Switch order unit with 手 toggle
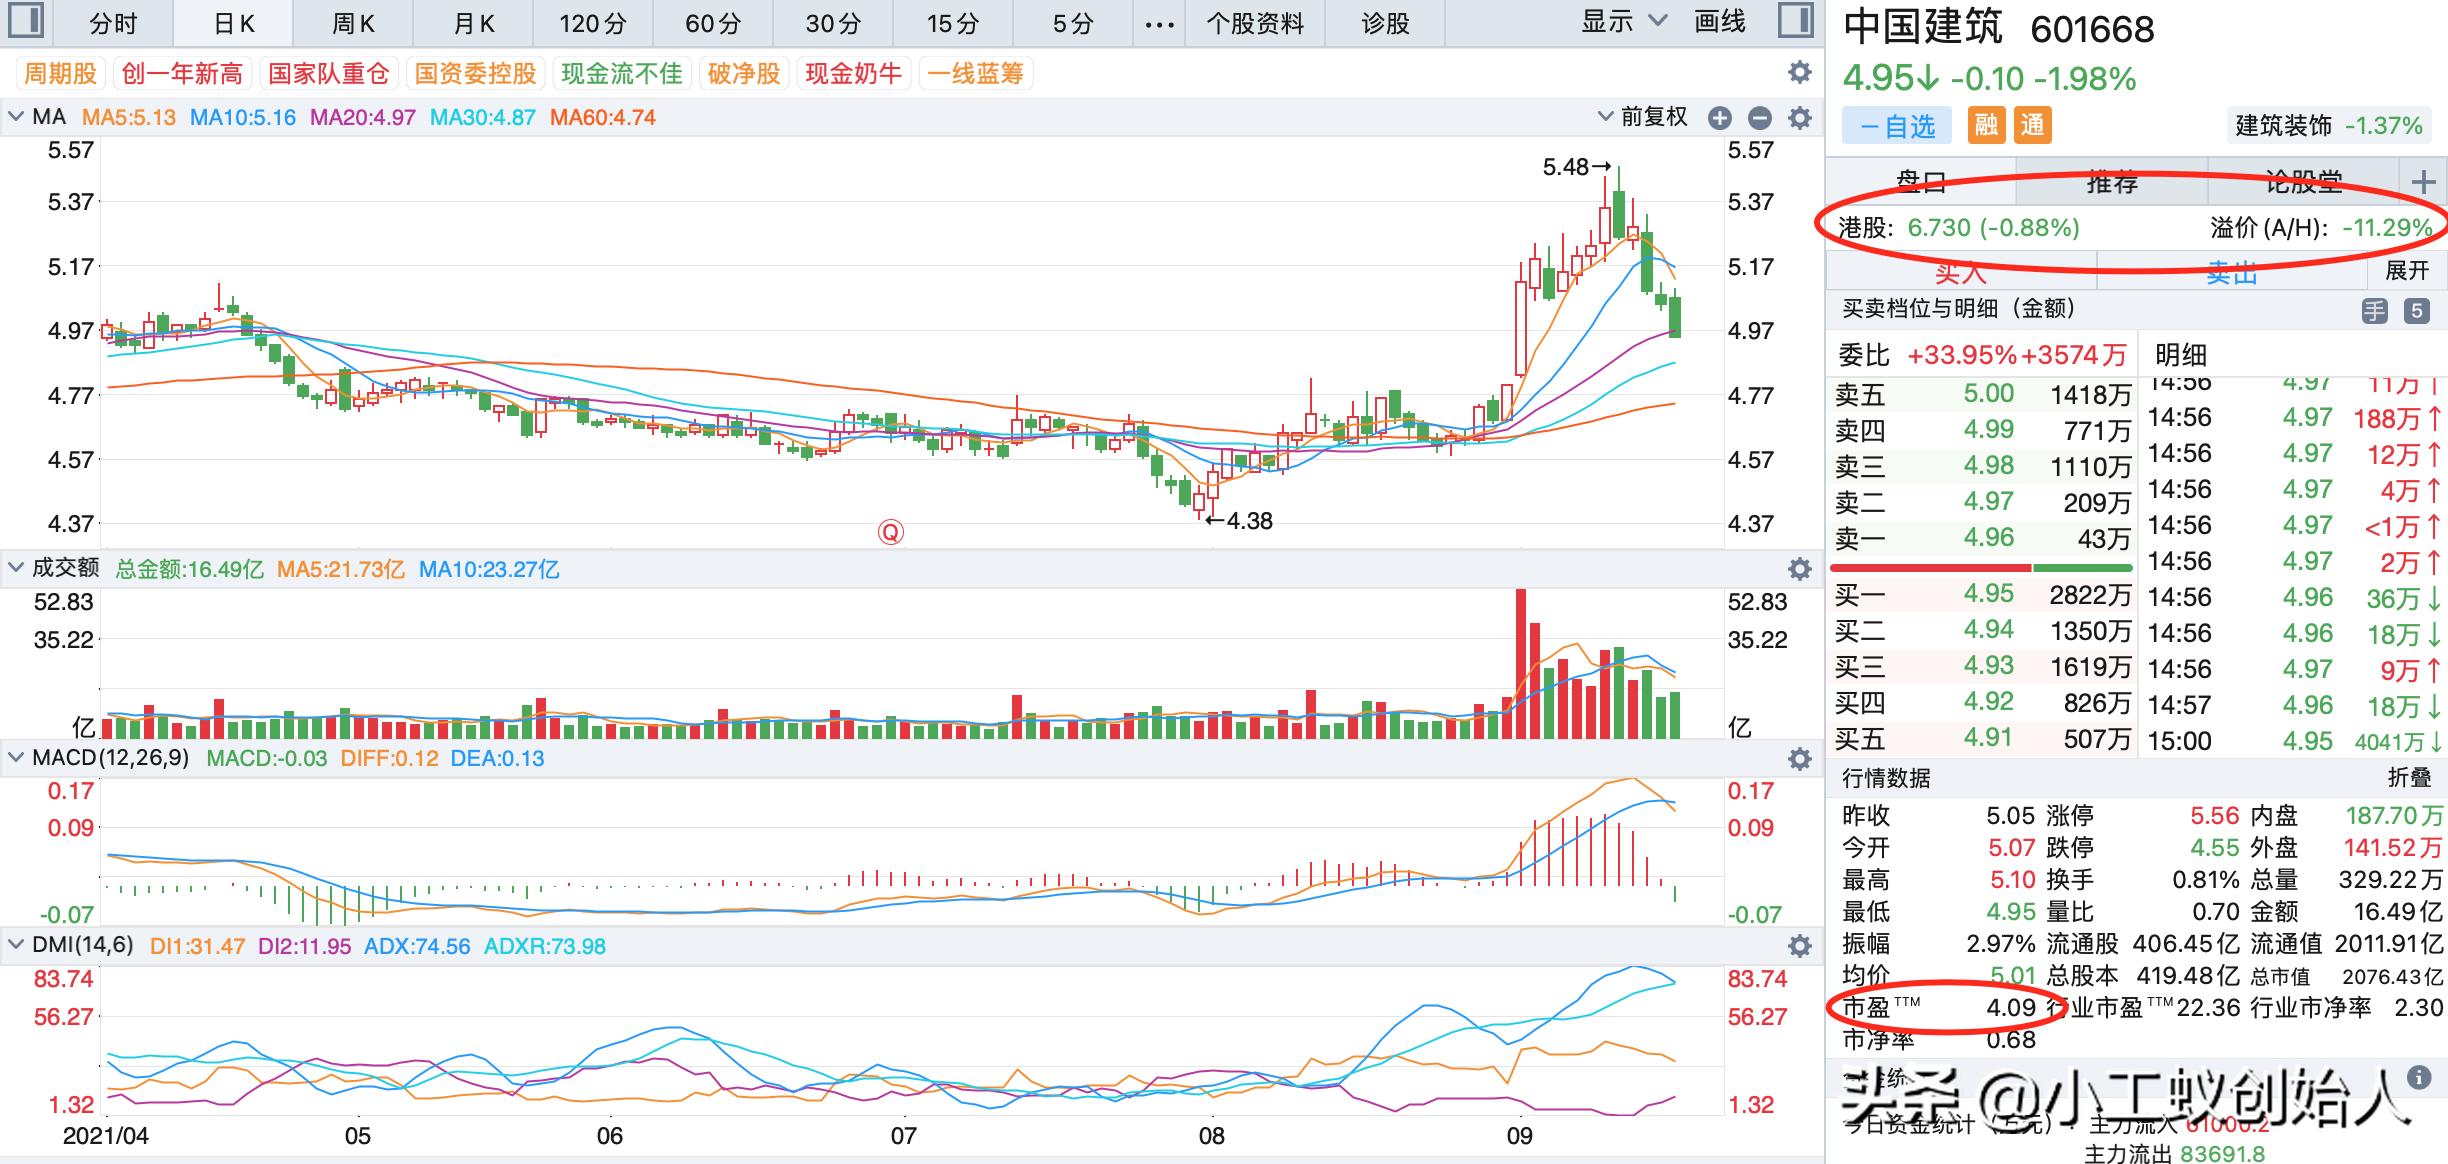Image resolution: width=2448 pixels, height=1164 pixels. [2375, 310]
